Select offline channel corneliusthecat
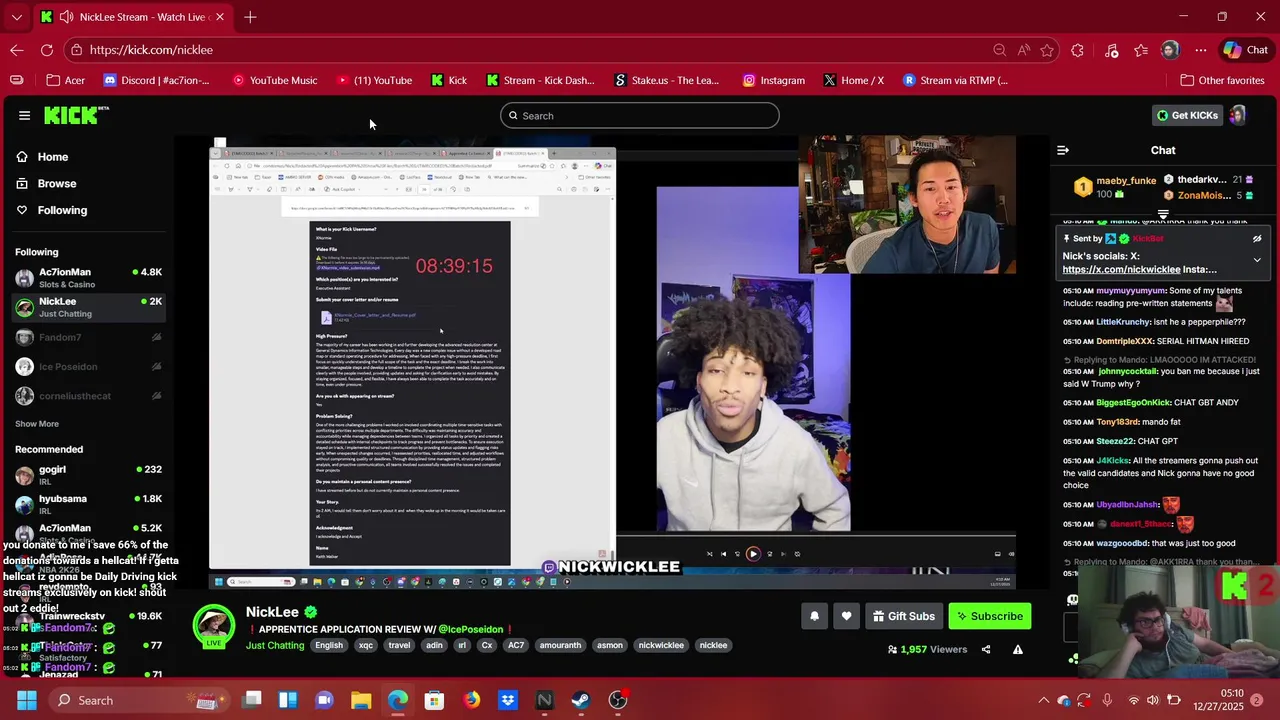Screen dimensions: 1280x720 click(x=88, y=396)
